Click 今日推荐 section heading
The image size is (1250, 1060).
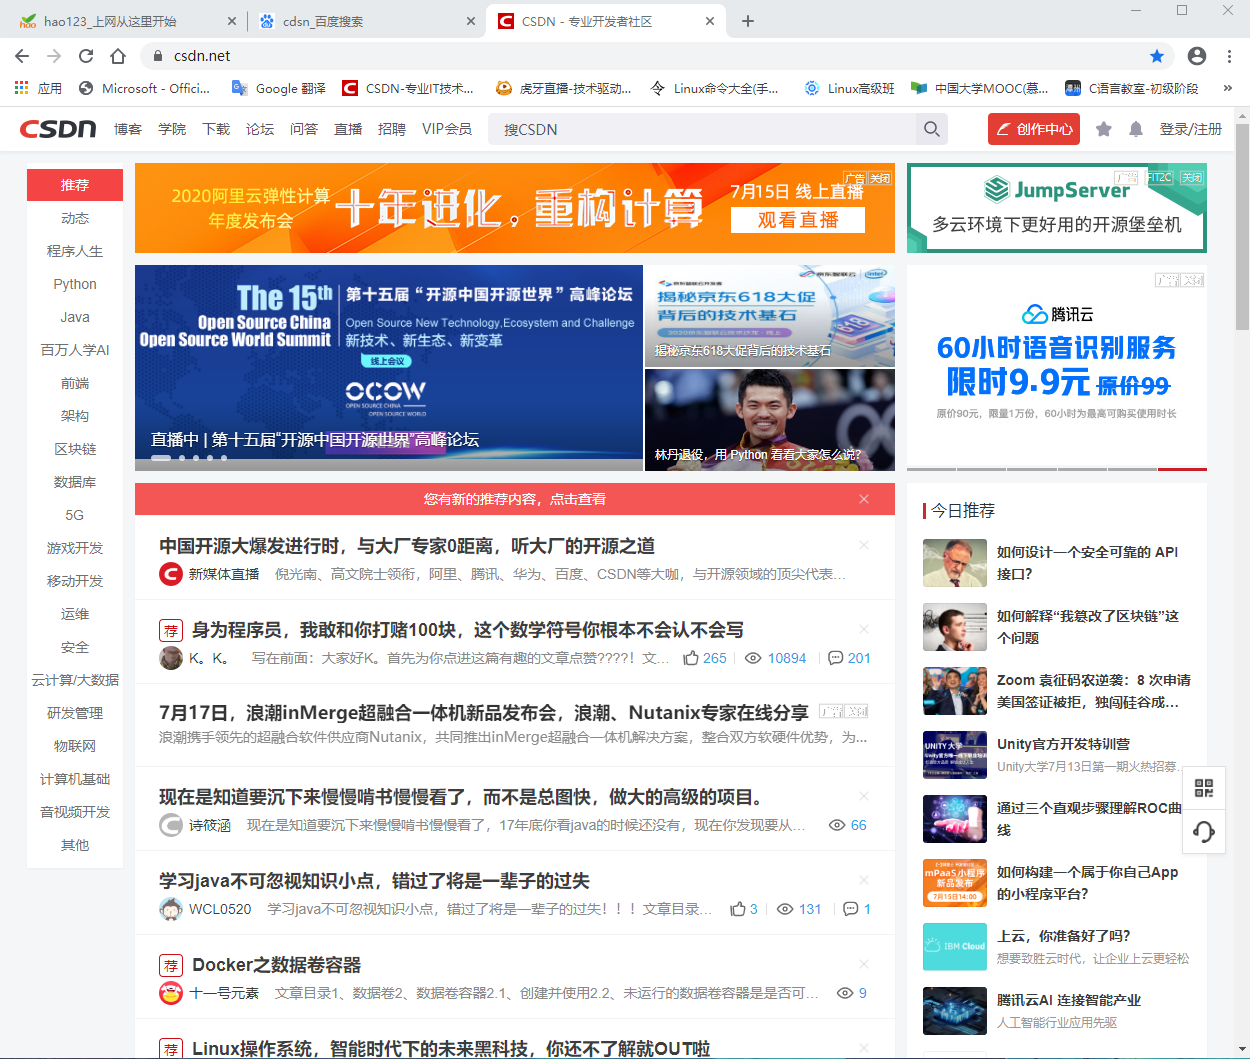point(963,510)
